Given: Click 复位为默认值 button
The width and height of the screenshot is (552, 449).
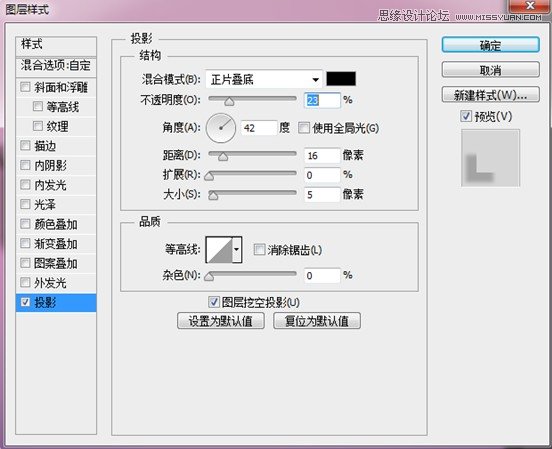Looking at the screenshot, I should [x=317, y=321].
